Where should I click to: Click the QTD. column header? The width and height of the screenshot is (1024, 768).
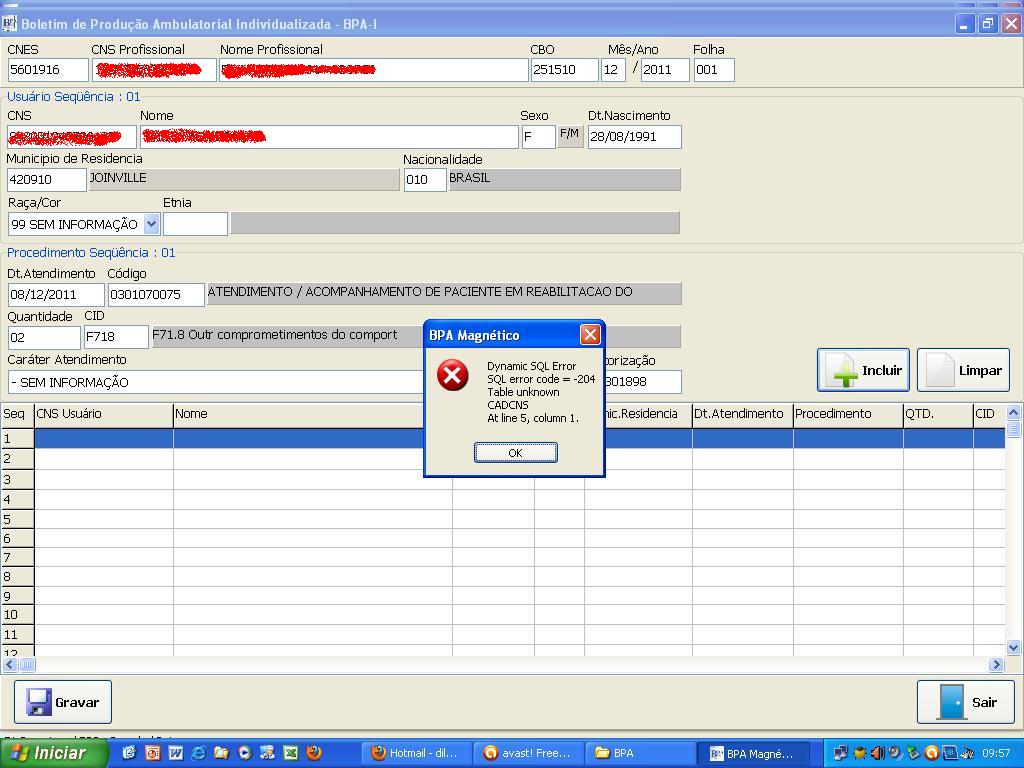coord(938,414)
